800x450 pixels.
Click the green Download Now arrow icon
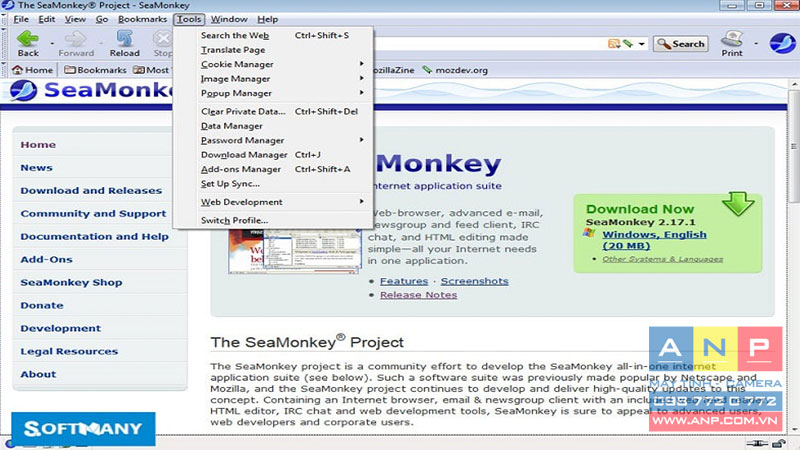[738, 204]
